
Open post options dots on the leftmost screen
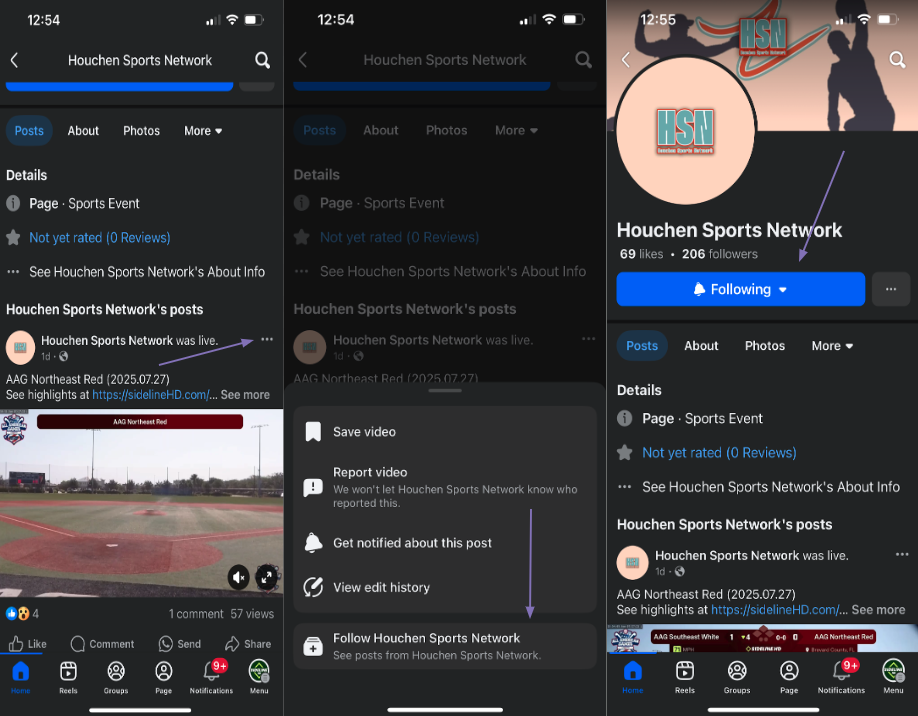pyautogui.click(x=266, y=340)
